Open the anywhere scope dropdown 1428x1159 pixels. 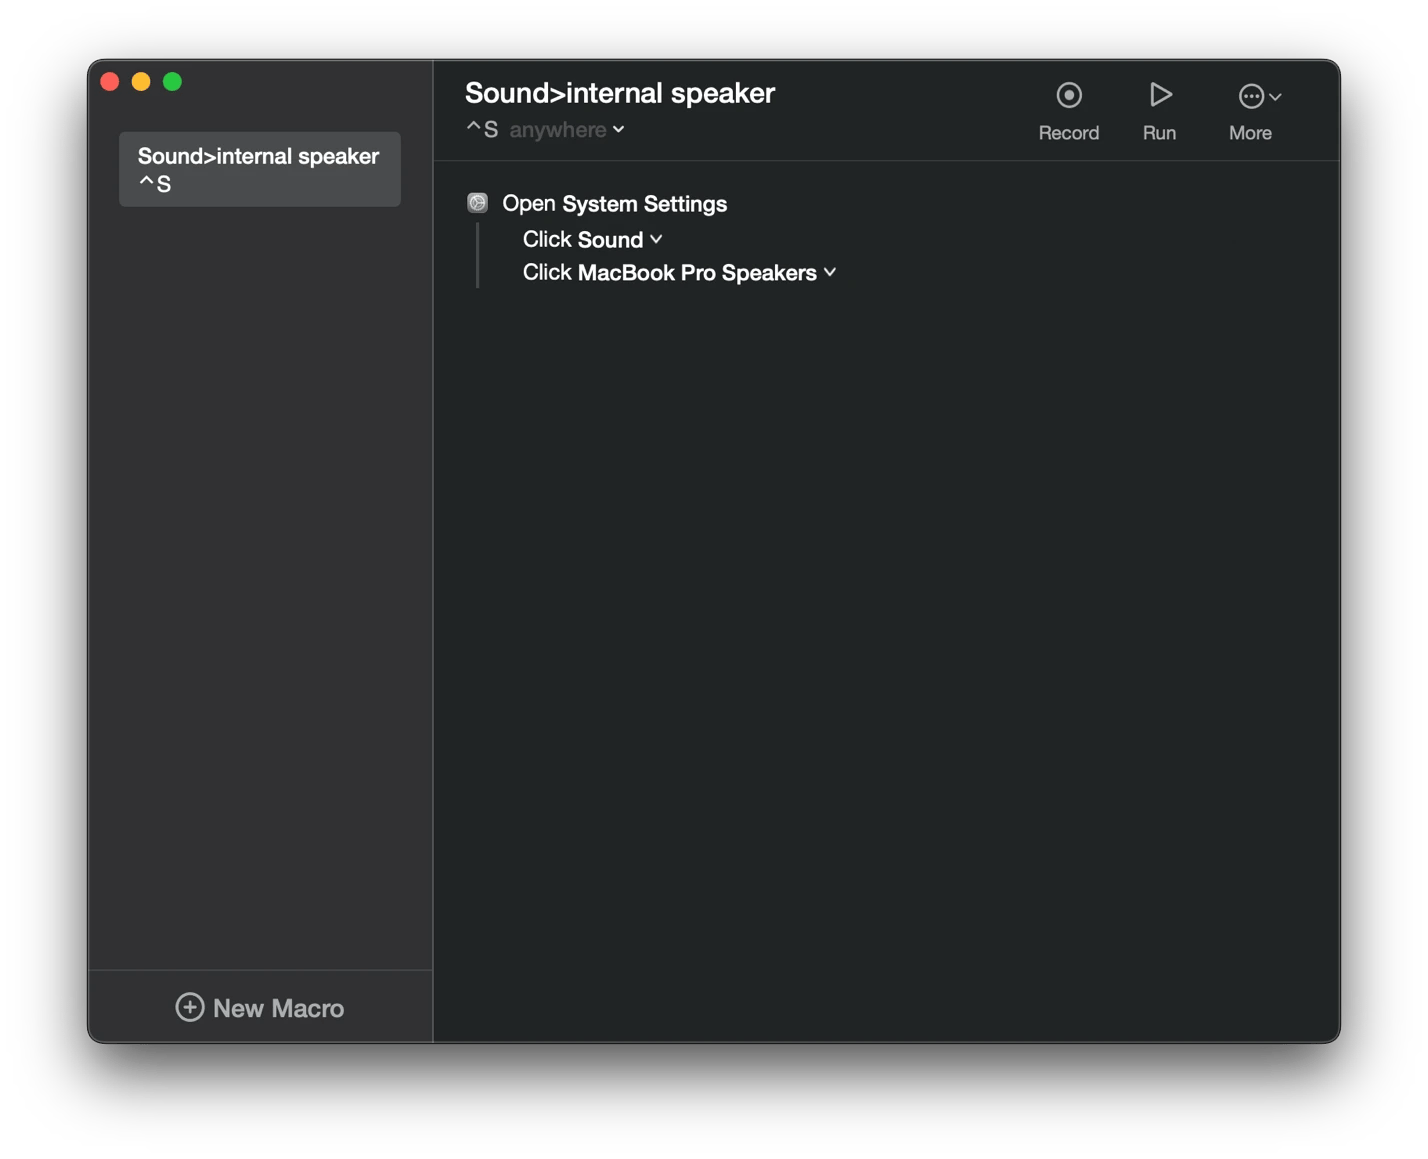point(567,130)
